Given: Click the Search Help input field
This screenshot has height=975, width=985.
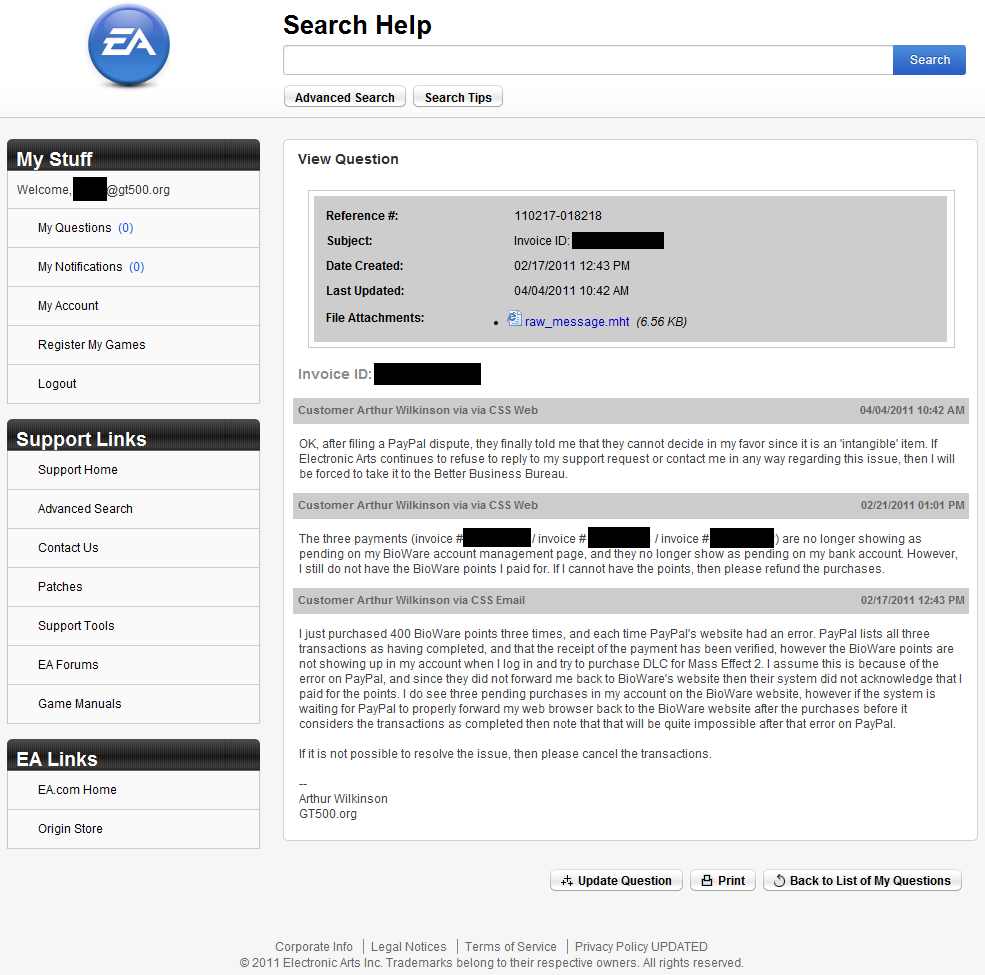Looking at the screenshot, I should pos(587,60).
